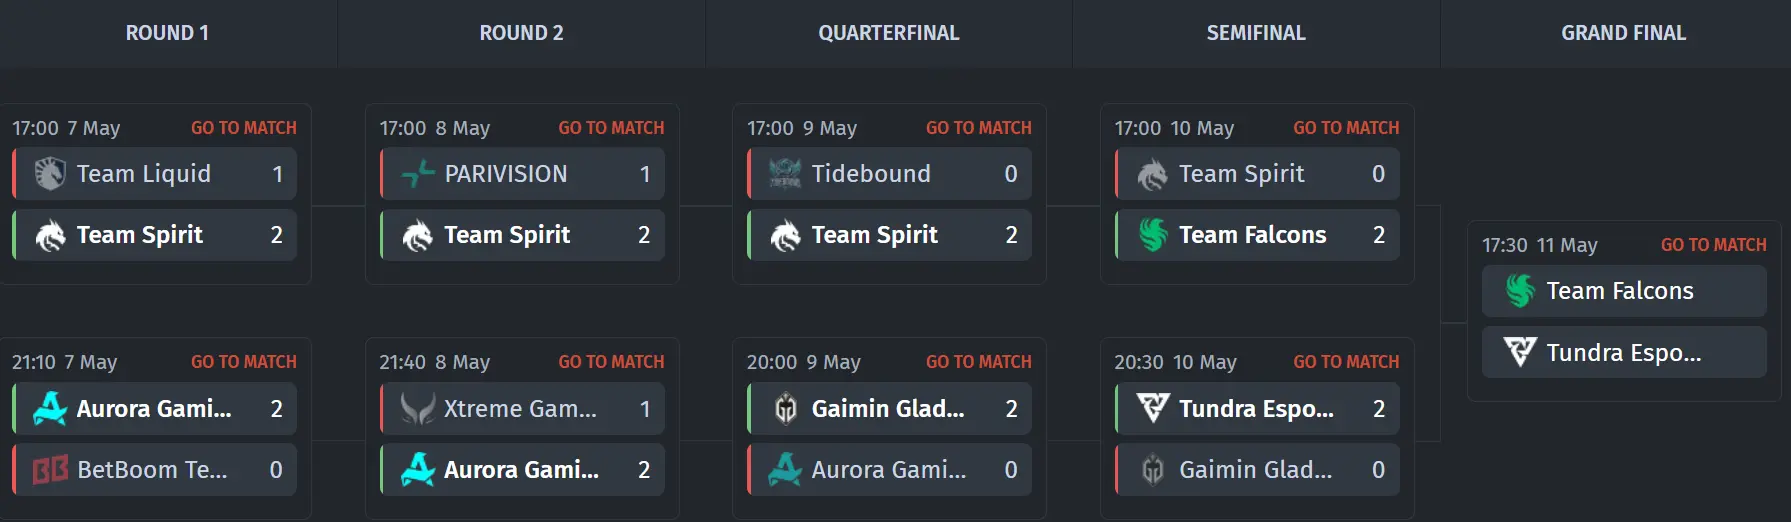1791x522 pixels.
Task: Select Tidebound team row with score 0
Action: 889,174
